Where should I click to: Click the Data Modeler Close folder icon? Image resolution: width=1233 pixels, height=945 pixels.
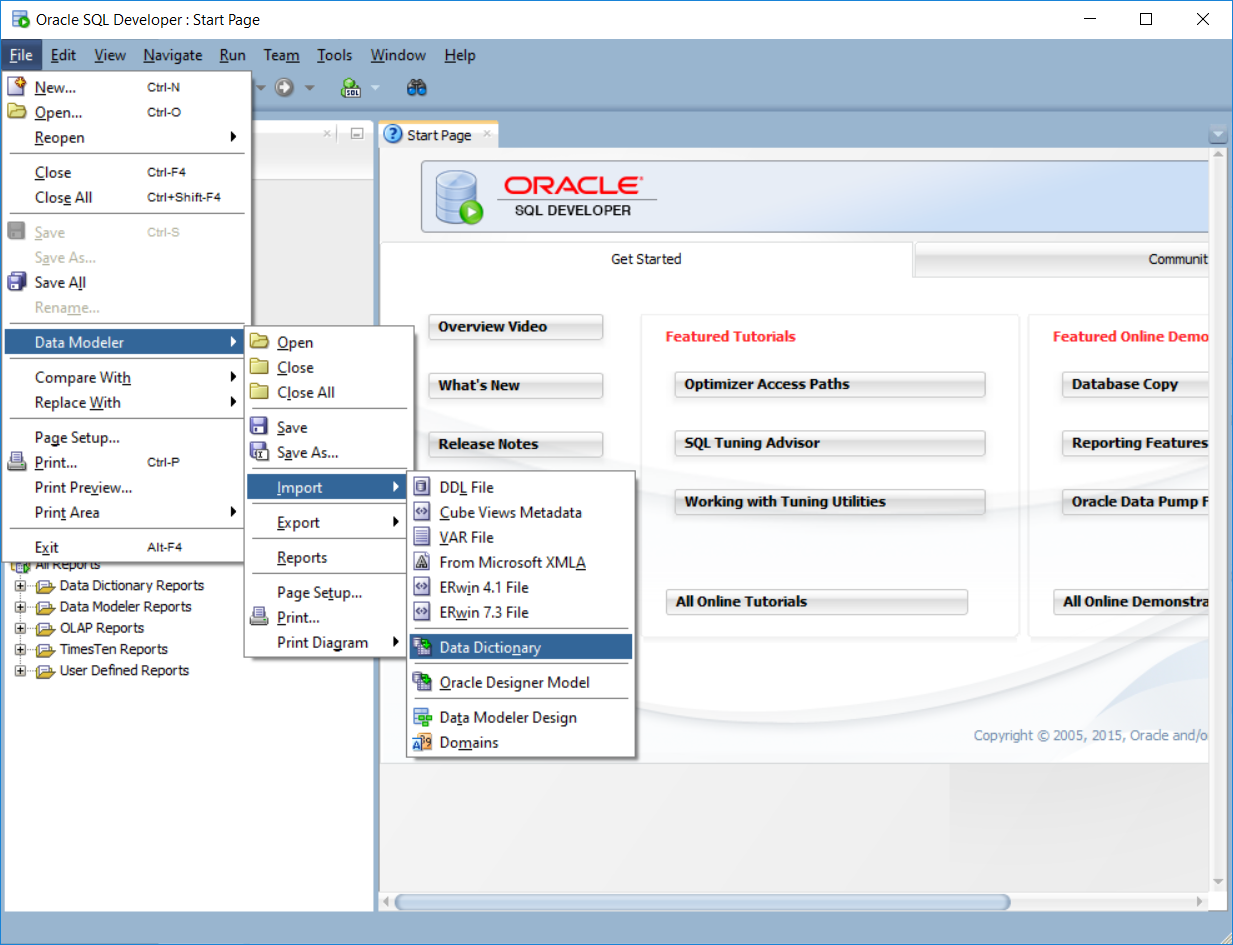tap(259, 367)
